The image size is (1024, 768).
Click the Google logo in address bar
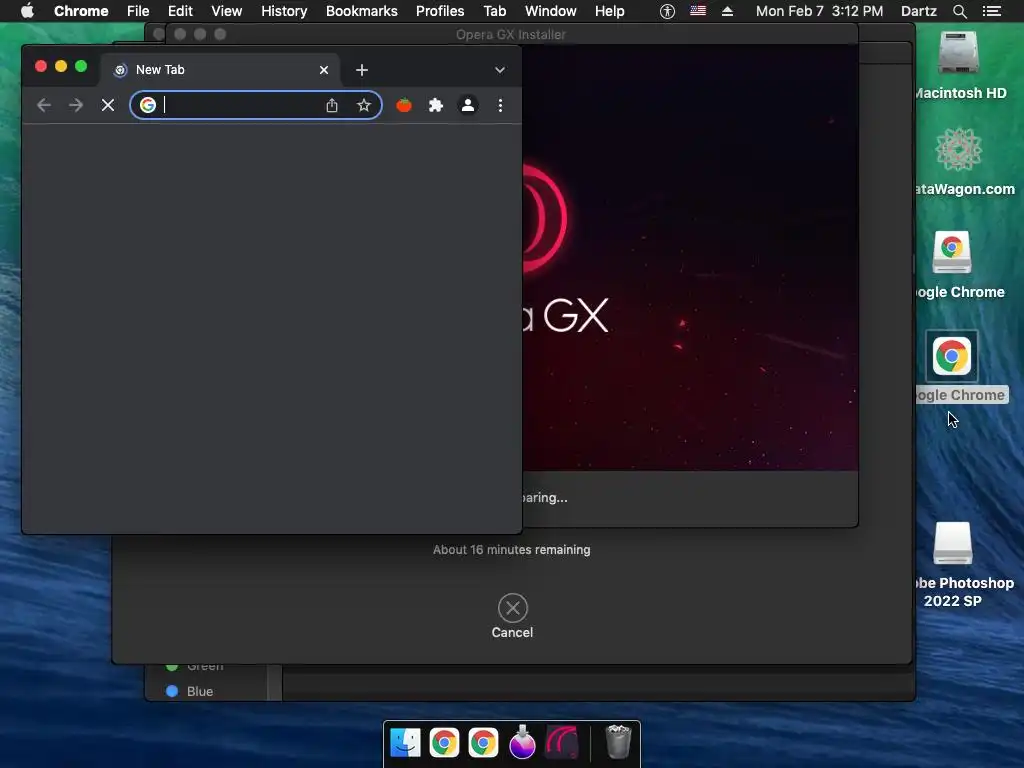pyautogui.click(x=148, y=104)
